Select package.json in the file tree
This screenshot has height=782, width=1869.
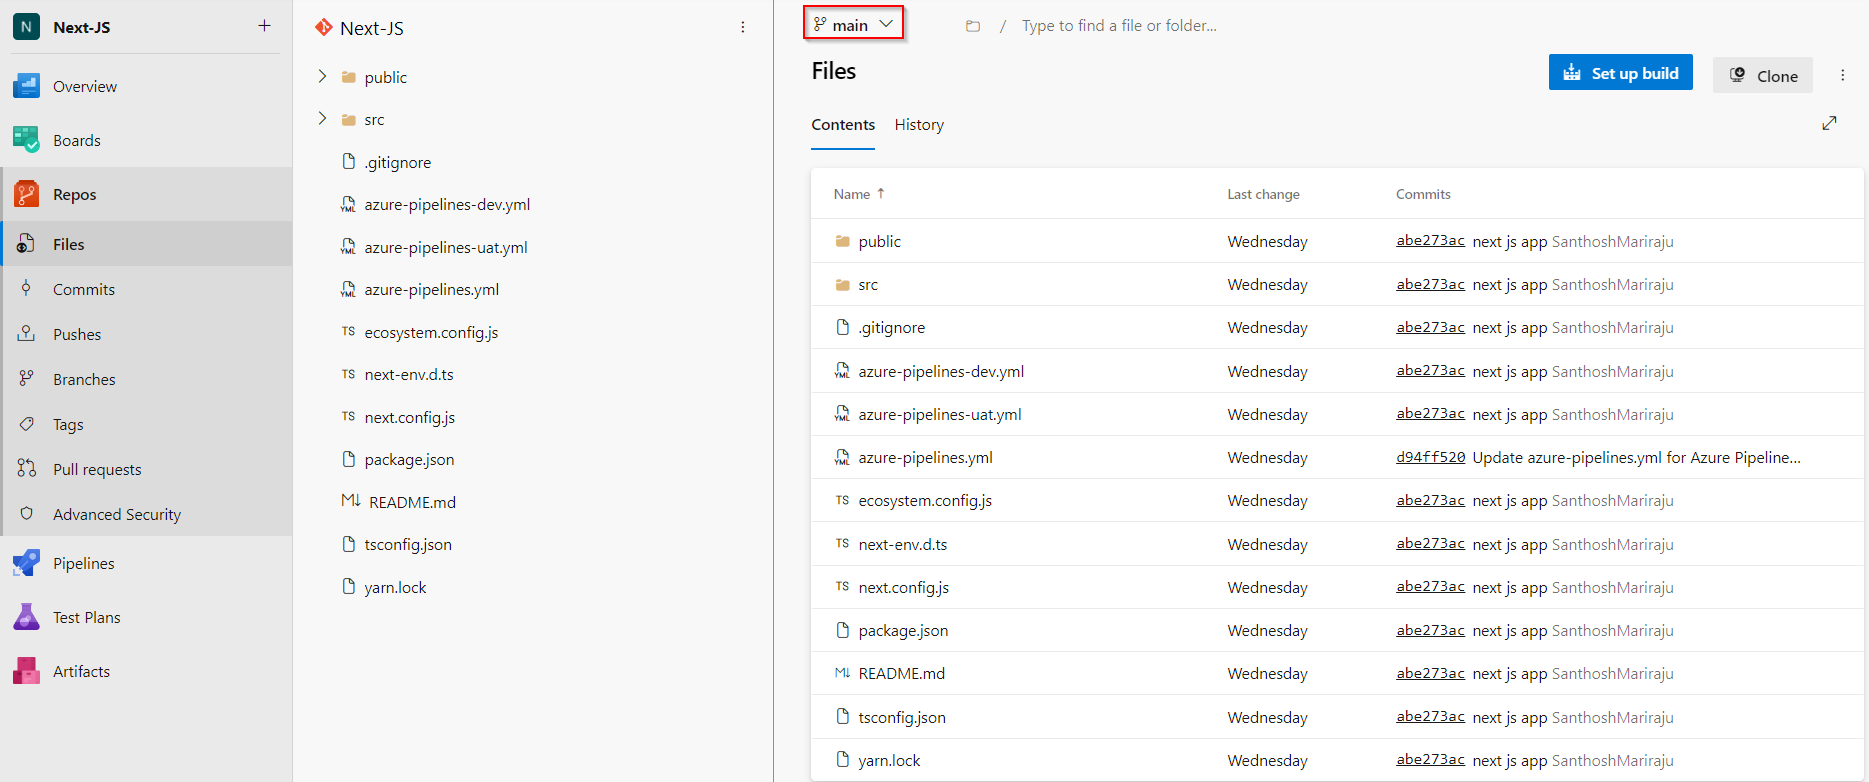coord(409,459)
